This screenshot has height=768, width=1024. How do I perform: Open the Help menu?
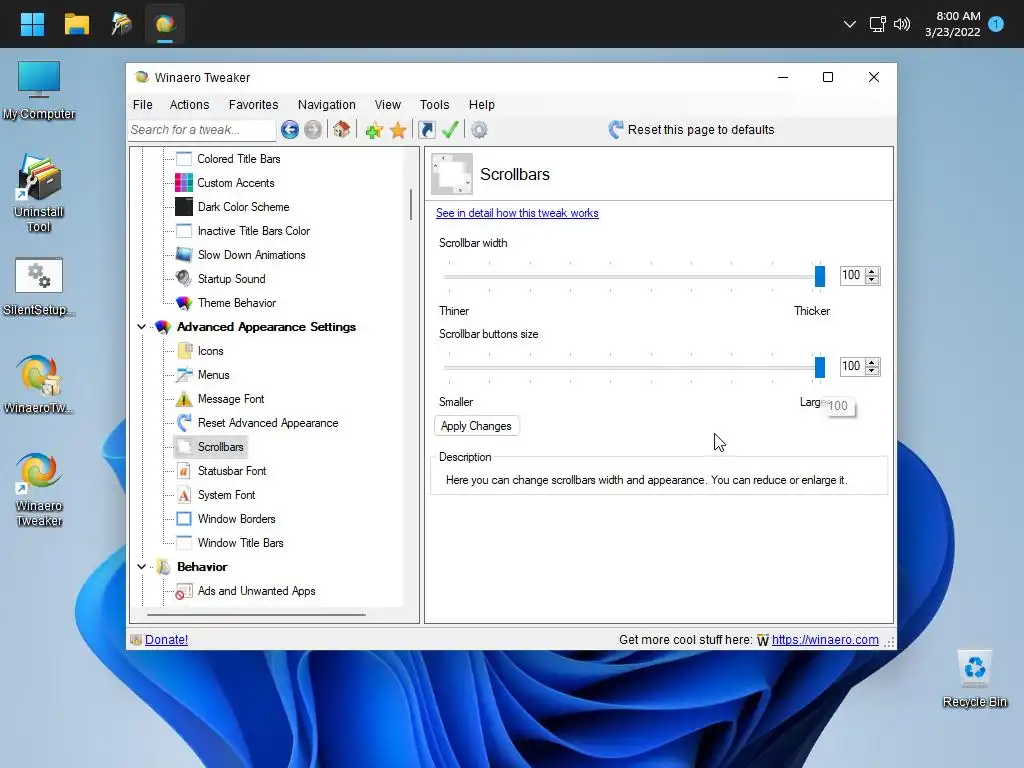pos(481,104)
